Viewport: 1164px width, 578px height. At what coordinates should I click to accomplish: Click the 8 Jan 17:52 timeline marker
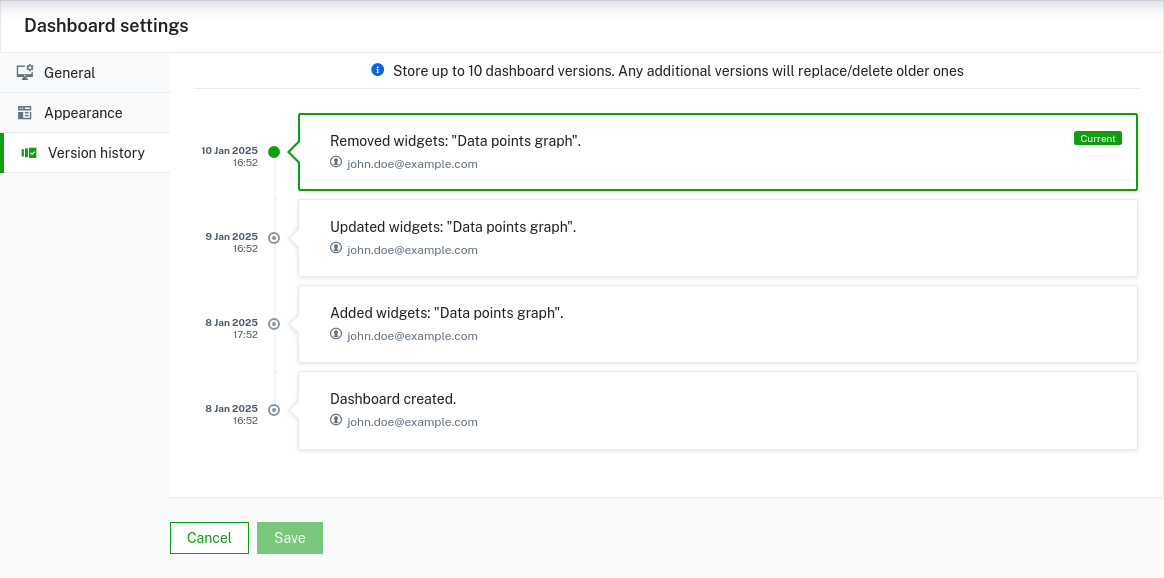click(274, 324)
